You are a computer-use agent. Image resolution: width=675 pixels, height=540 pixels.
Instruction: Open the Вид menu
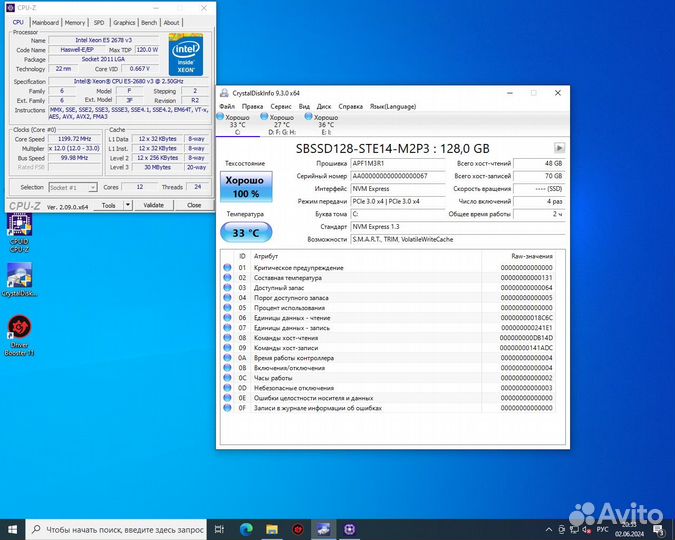point(304,106)
